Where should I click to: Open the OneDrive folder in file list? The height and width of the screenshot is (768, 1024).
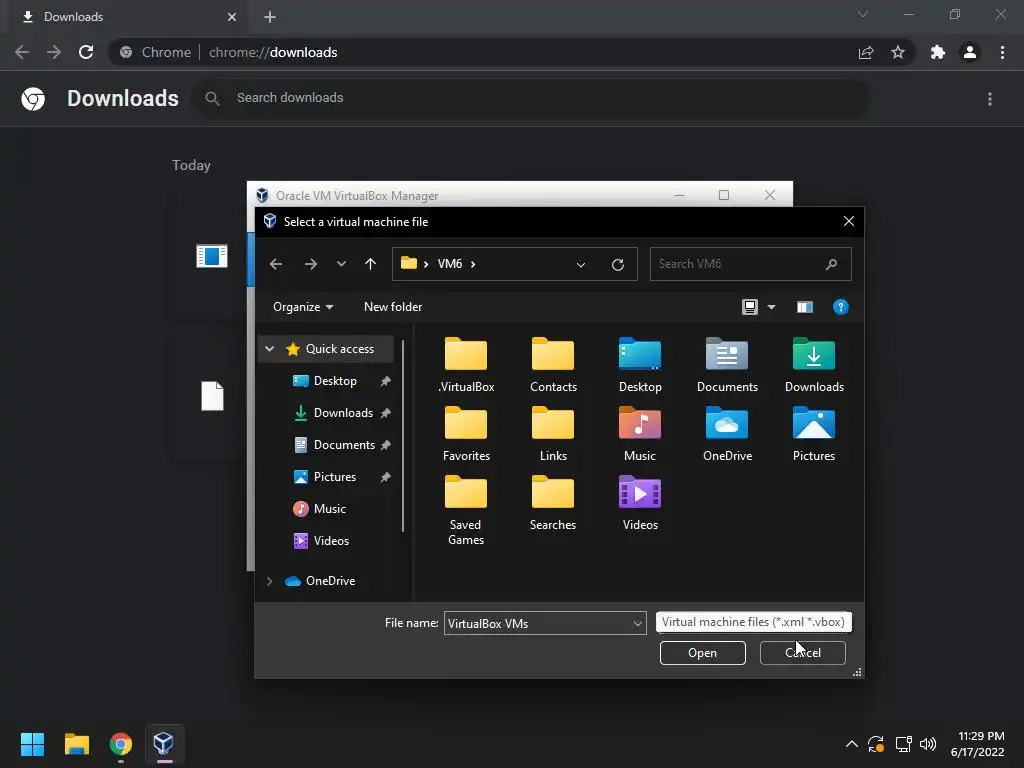coord(727,434)
